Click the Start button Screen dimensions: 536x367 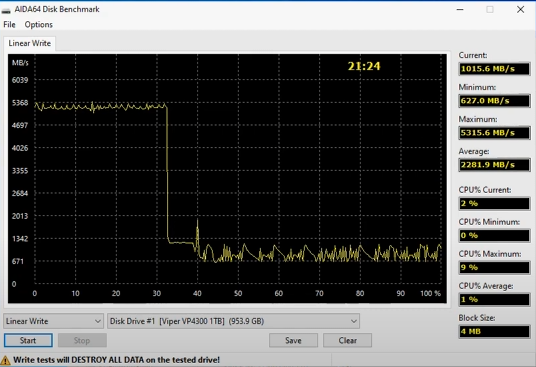(28, 340)
